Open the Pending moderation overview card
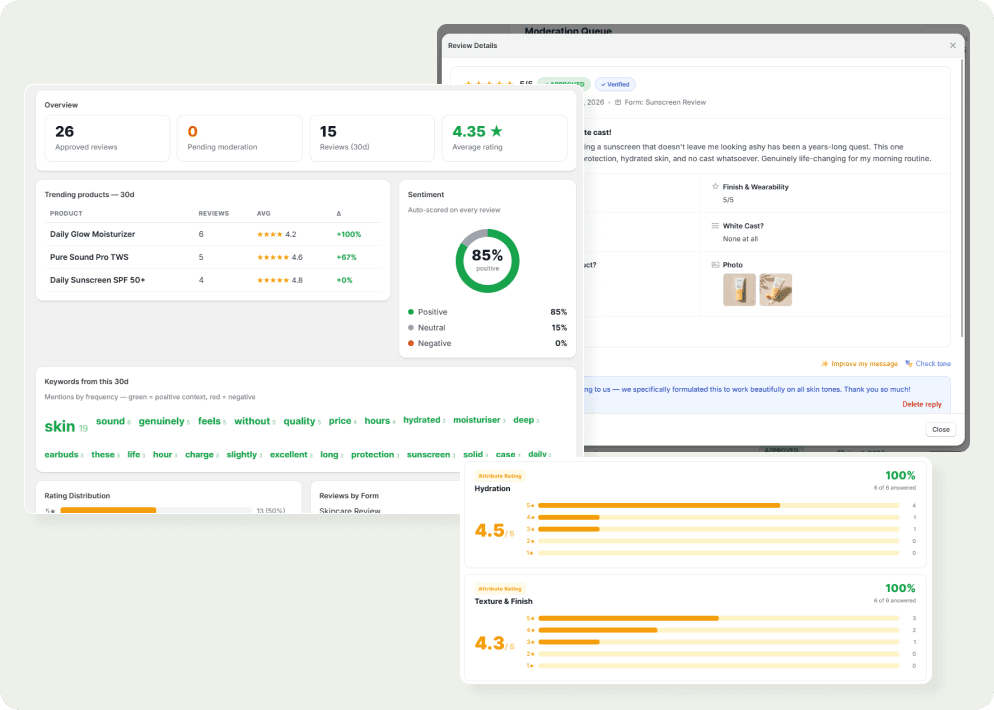Screen dimensions: 994x710 click(240, 138)
